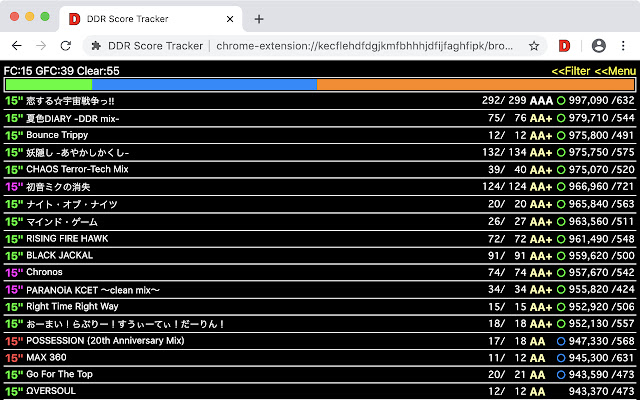This screenshot has height=400, width=640.
Task: Click the green circle on Right Time Right Way row
Action: pos(561,307)
